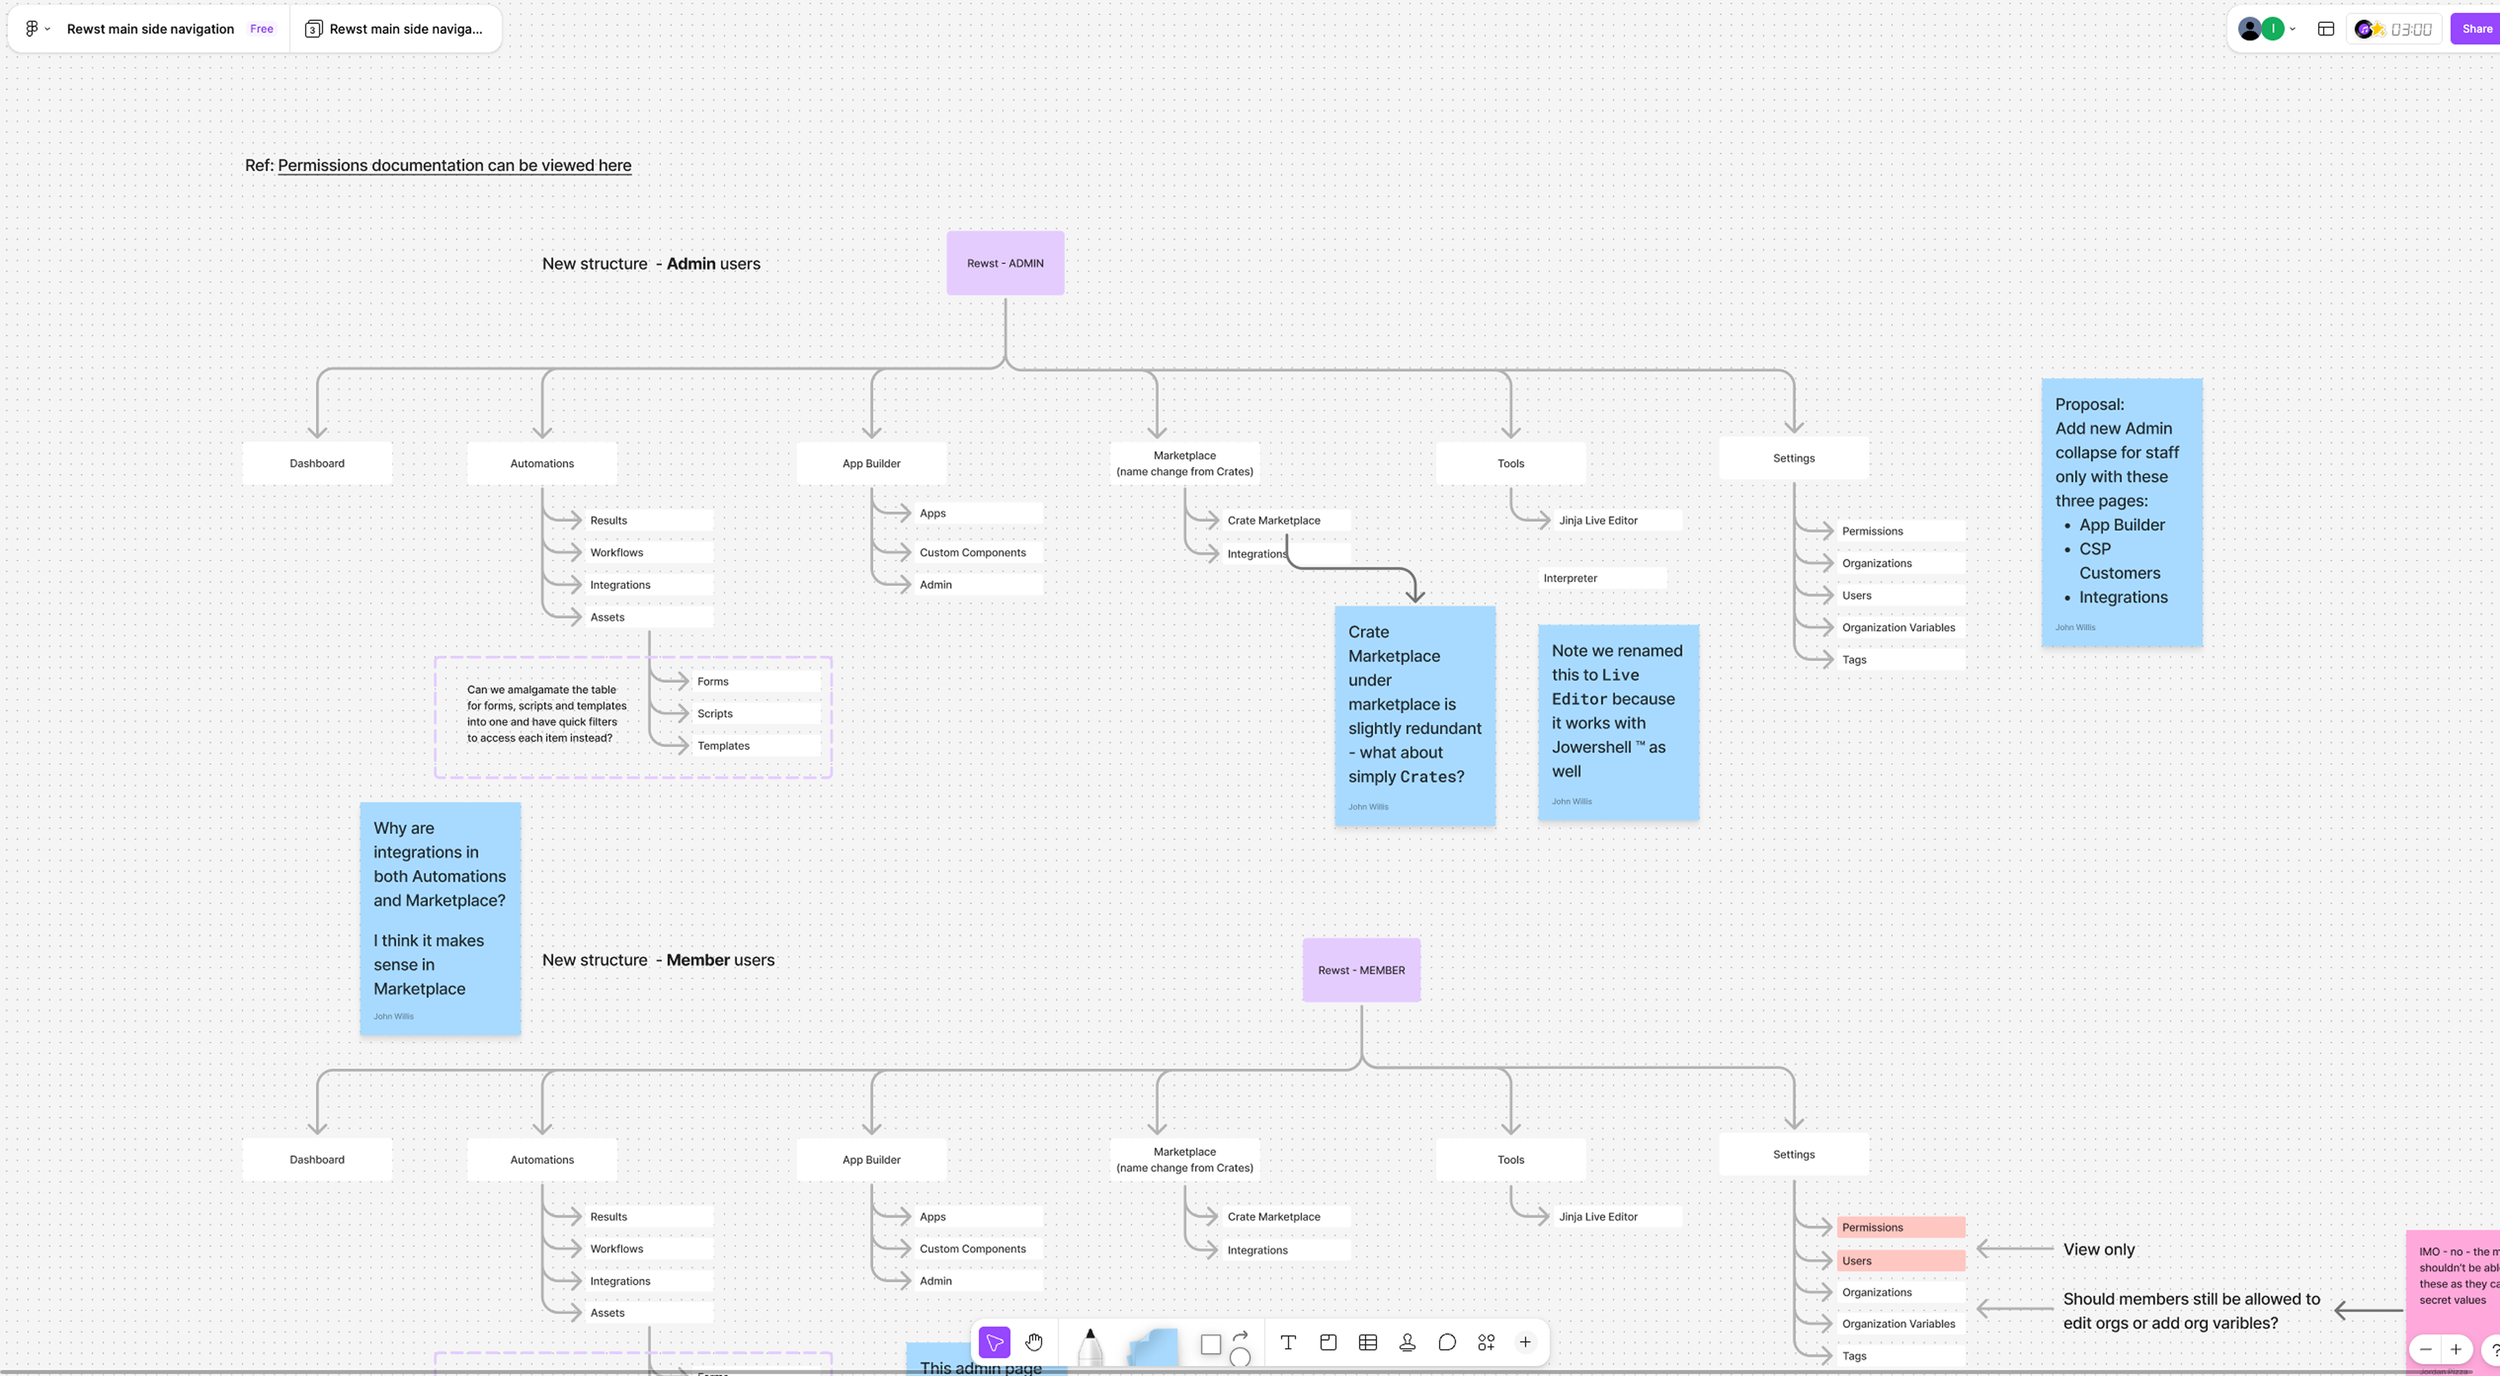
Task: Activate the Comment tool
Action: point(1447,1342)
